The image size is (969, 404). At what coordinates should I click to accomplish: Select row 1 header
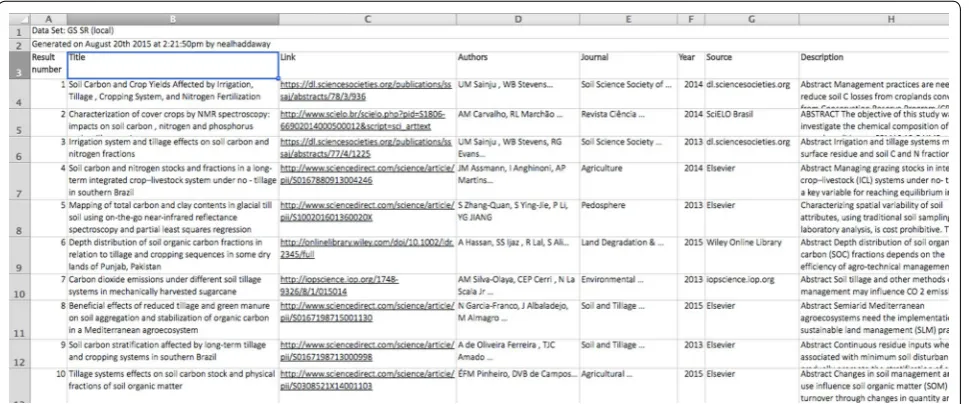(x=19, y=32)
